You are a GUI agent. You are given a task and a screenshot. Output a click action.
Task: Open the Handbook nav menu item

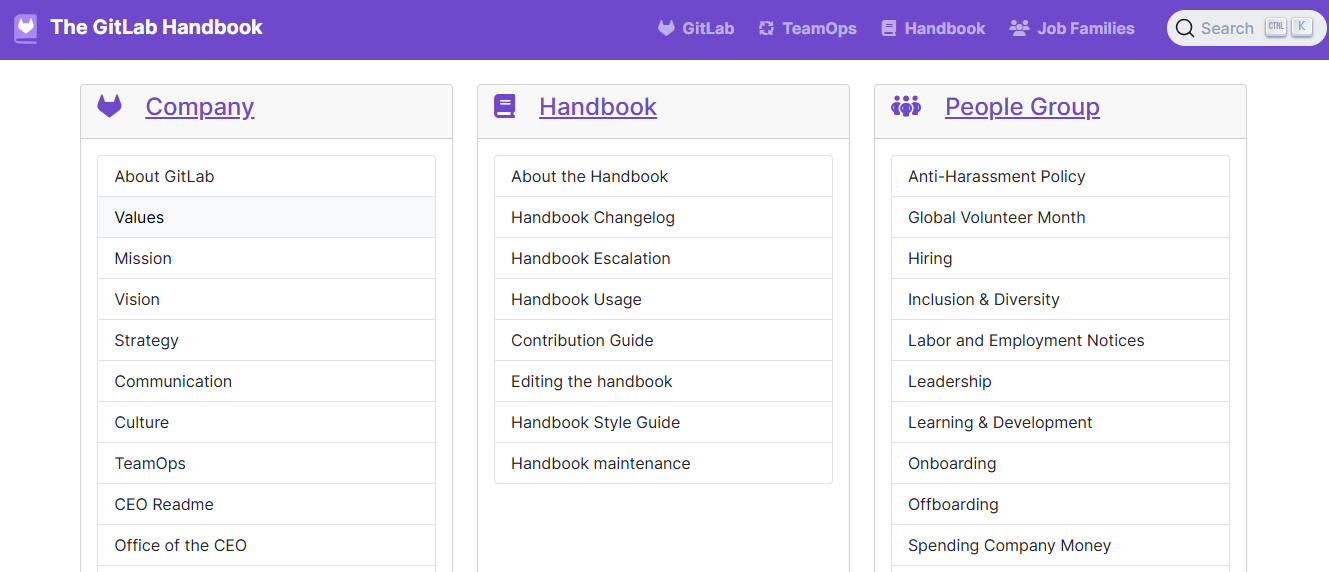click(933, 28)
